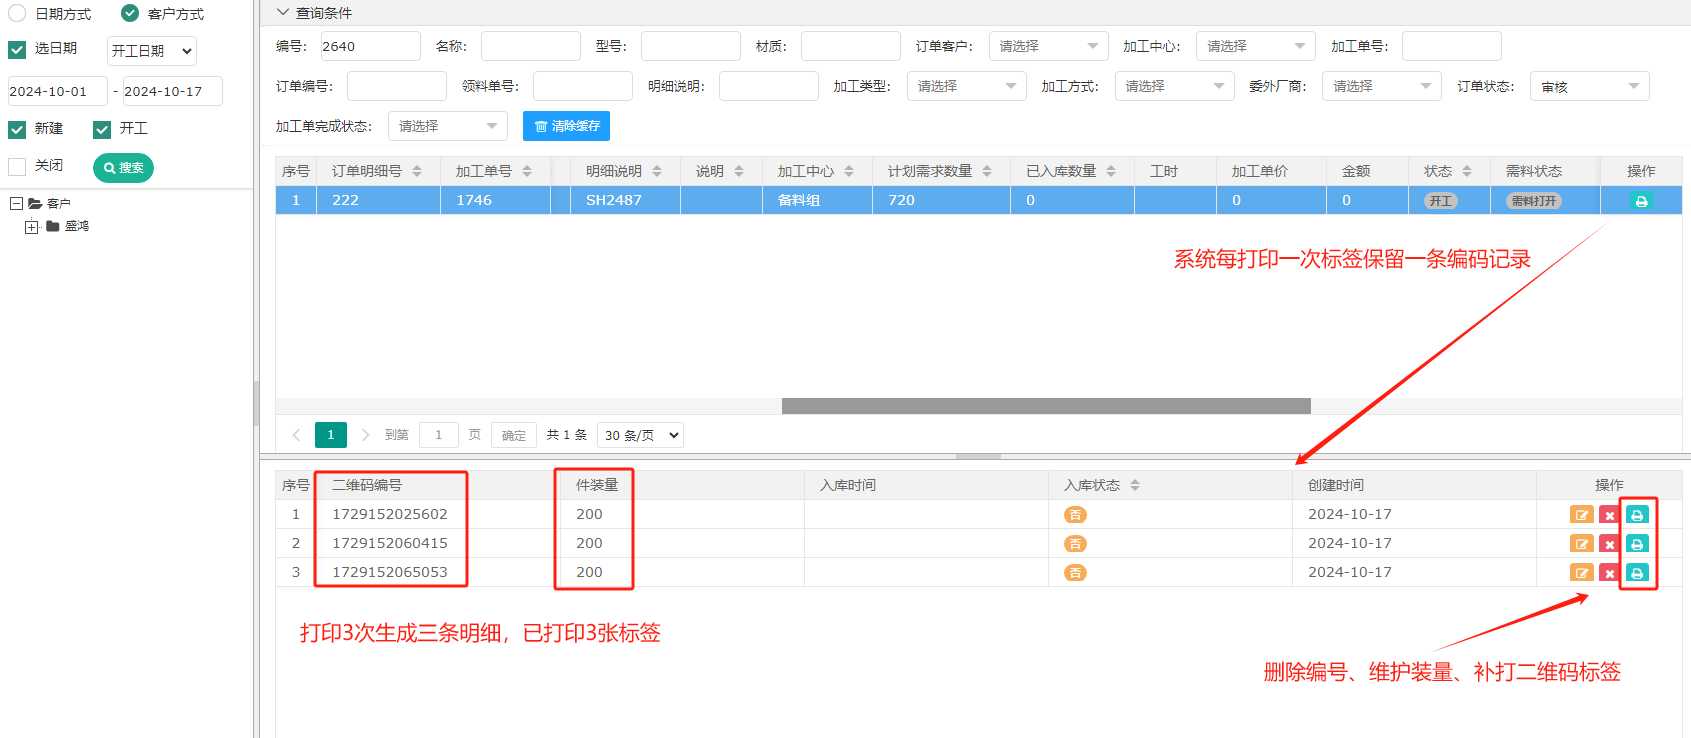The height and width of the screenshot is (738, 1691).
Task: Print label for work order 1746 row
Action: click(1641, 201)
